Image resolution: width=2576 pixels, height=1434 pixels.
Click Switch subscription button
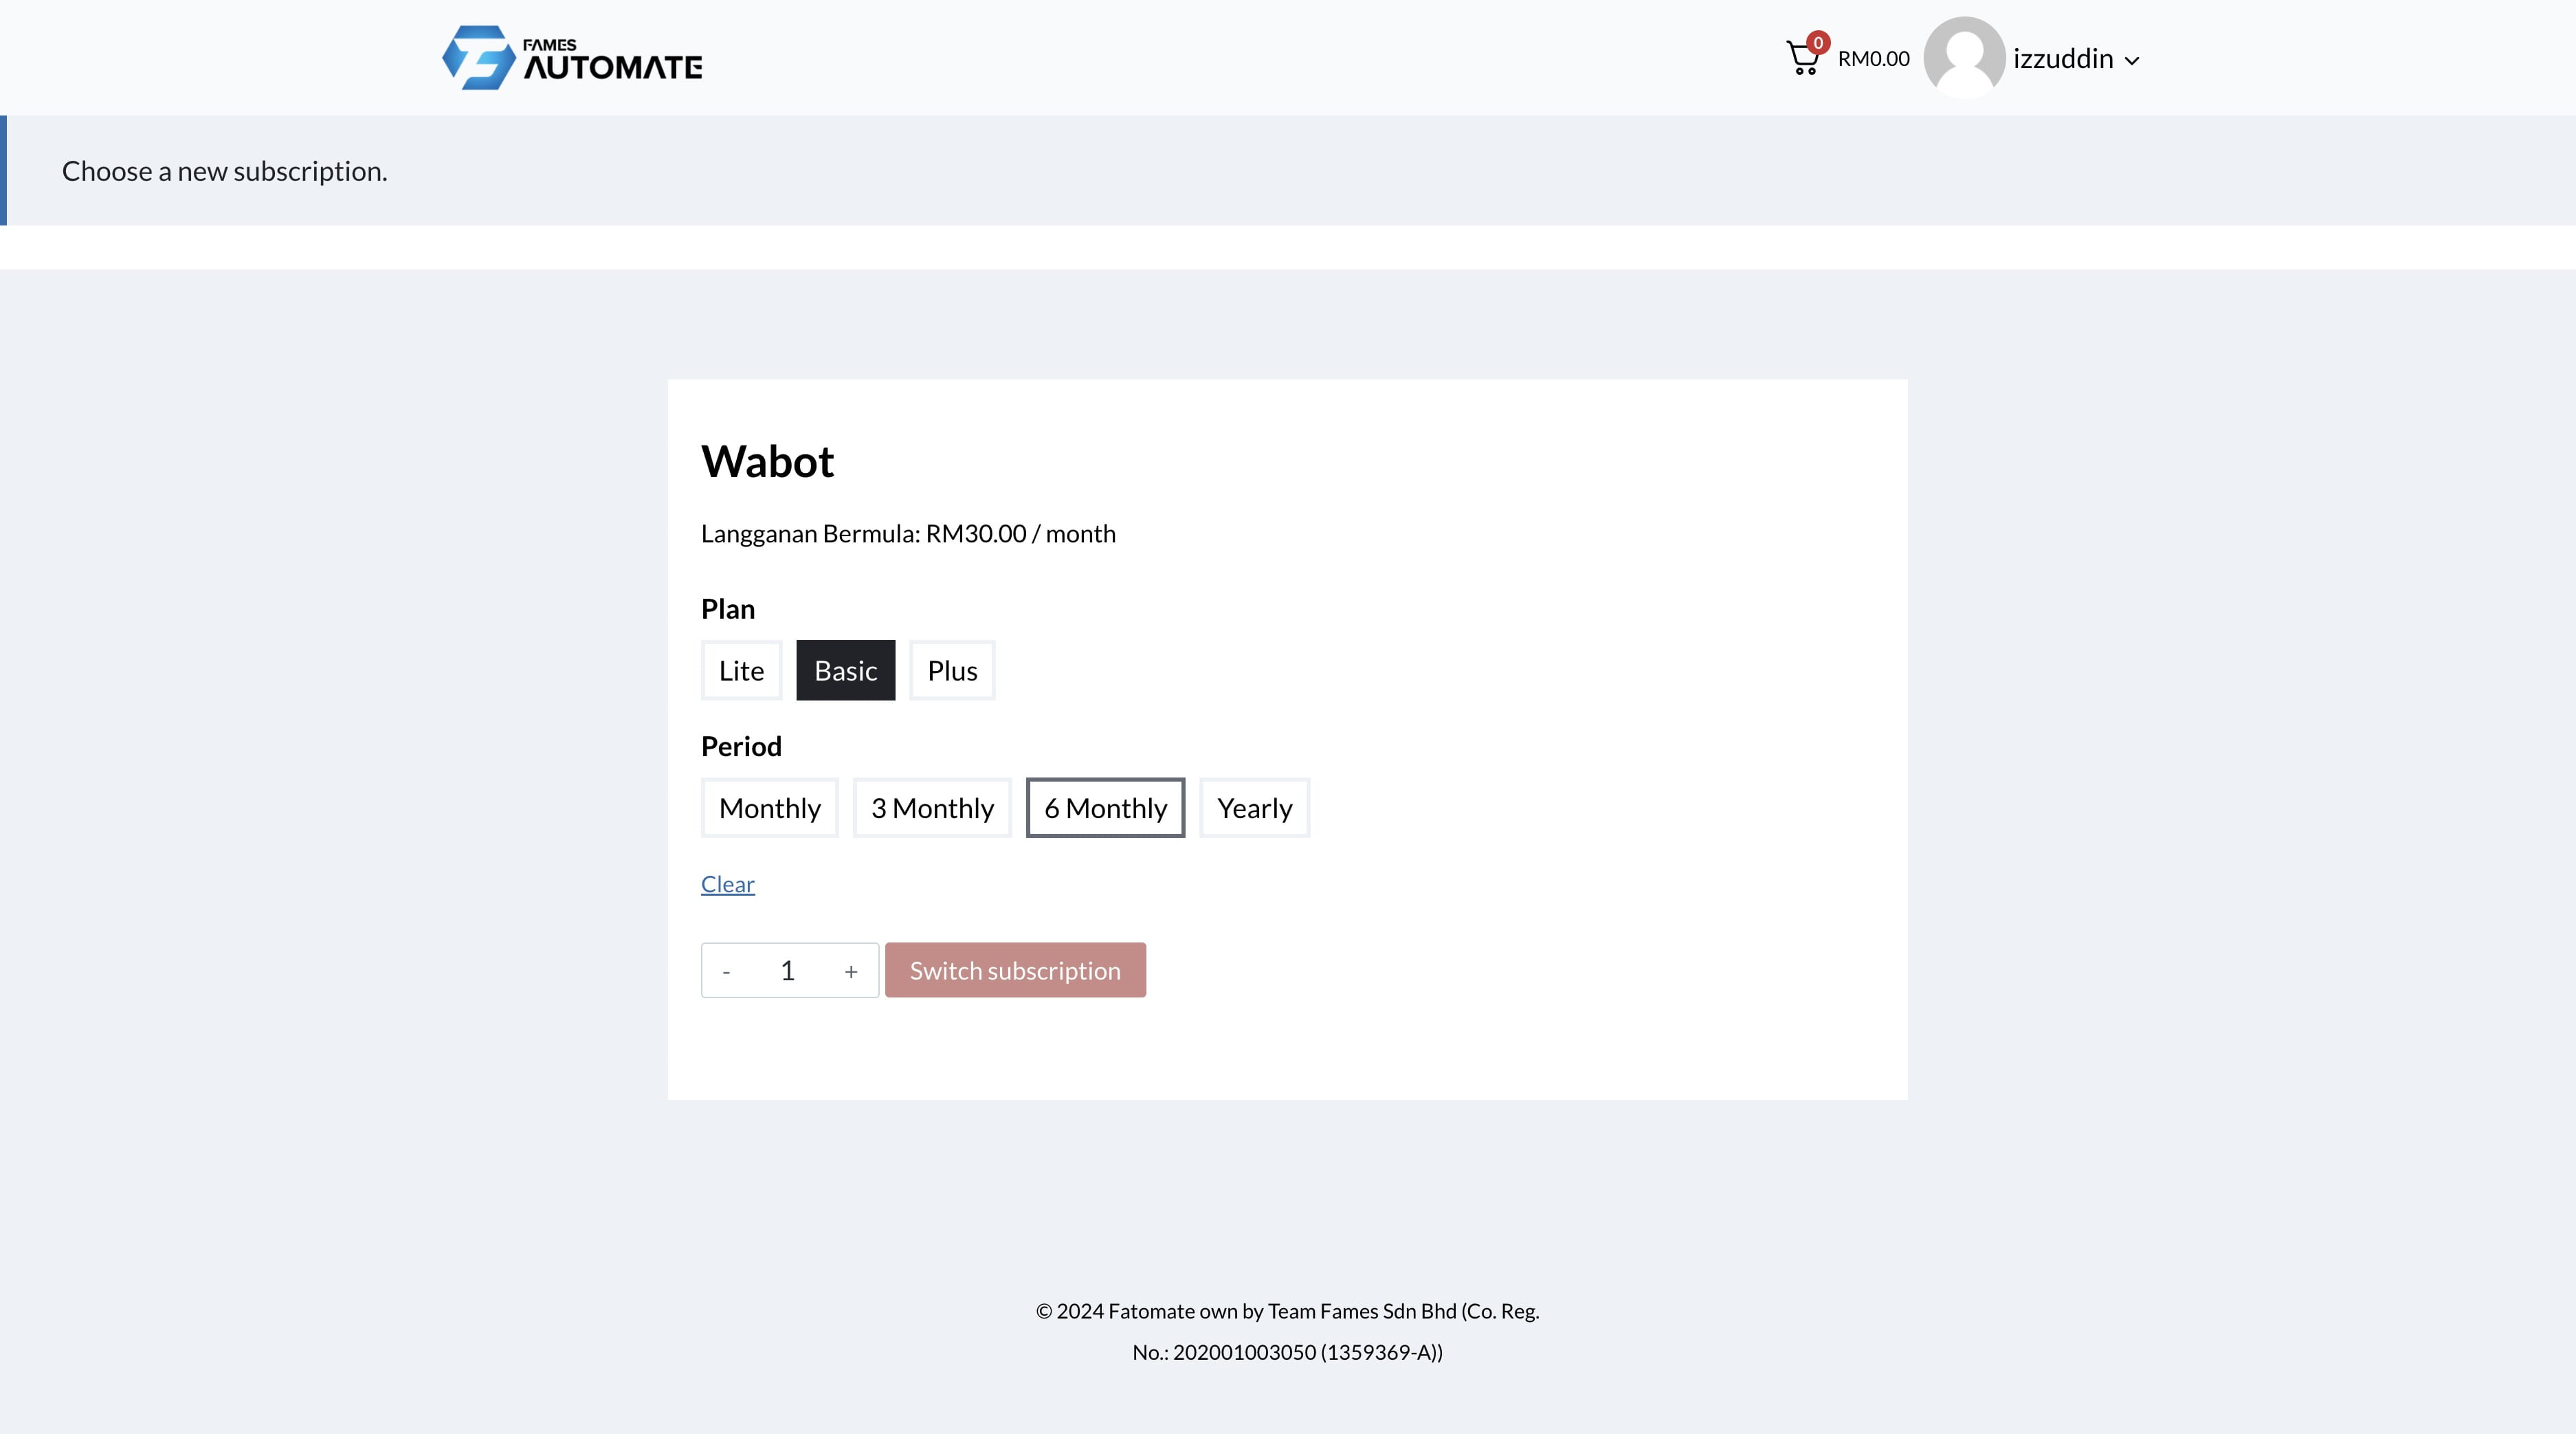coord(1015,969)
